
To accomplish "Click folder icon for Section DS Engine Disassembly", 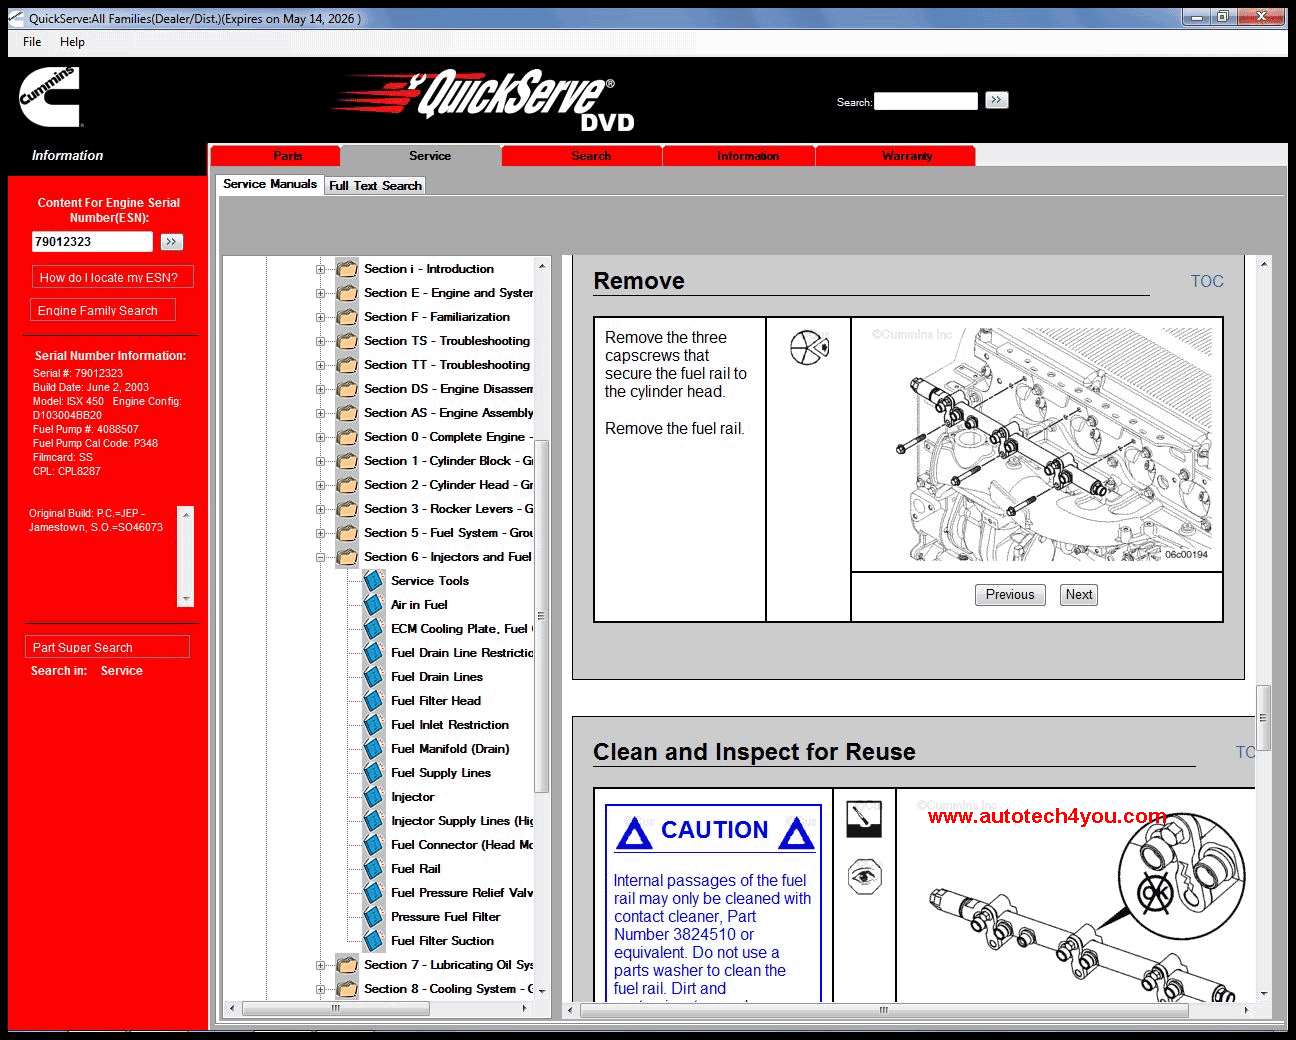I will 347,389.
